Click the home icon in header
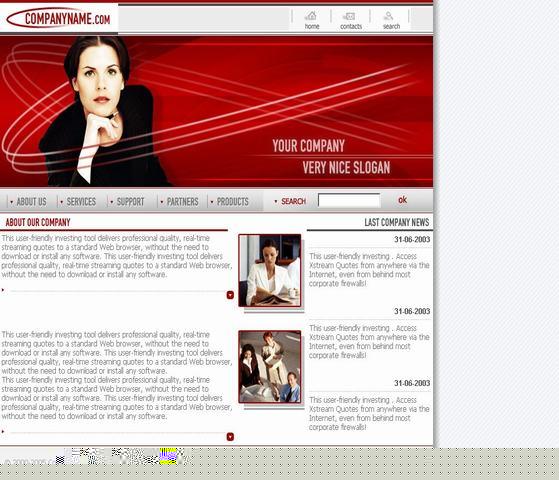559x480 pixels. tap(312, 16)
